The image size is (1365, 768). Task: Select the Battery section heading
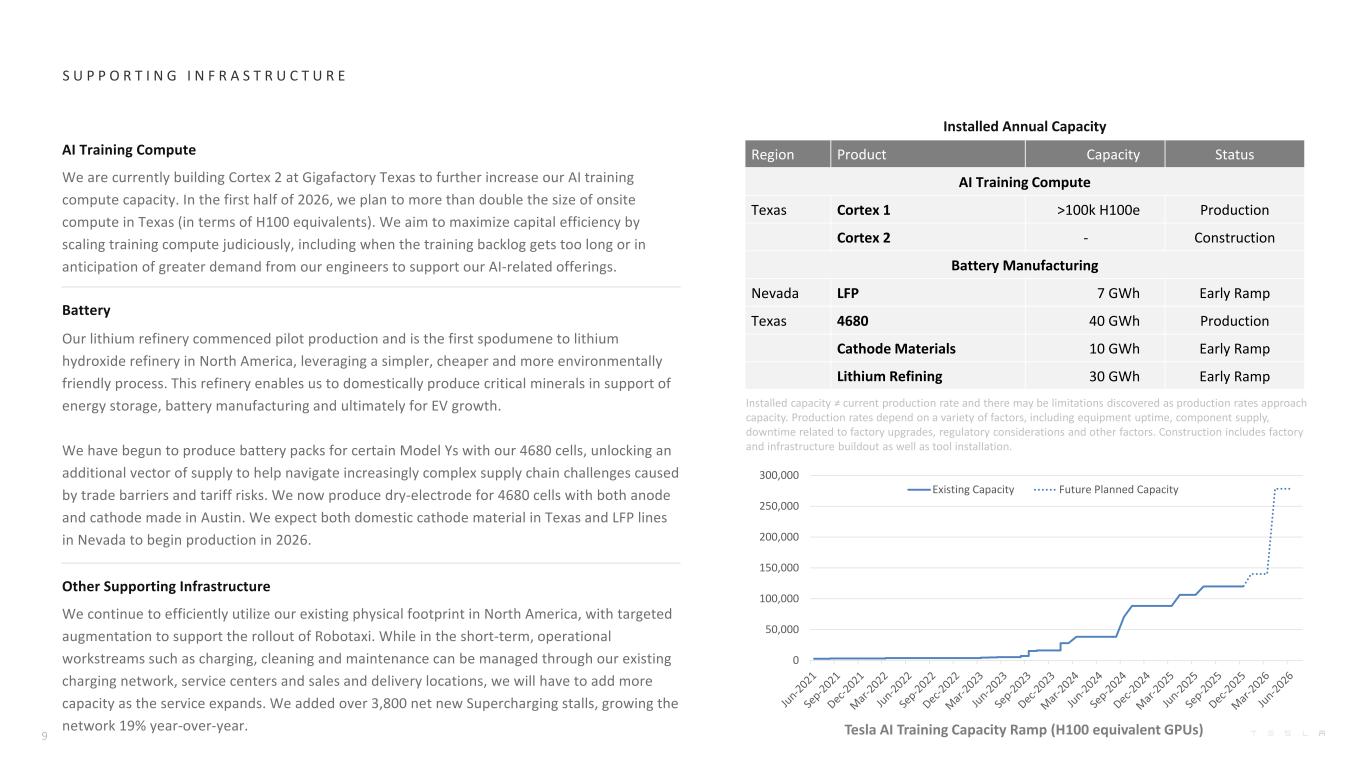coord(86,310)
